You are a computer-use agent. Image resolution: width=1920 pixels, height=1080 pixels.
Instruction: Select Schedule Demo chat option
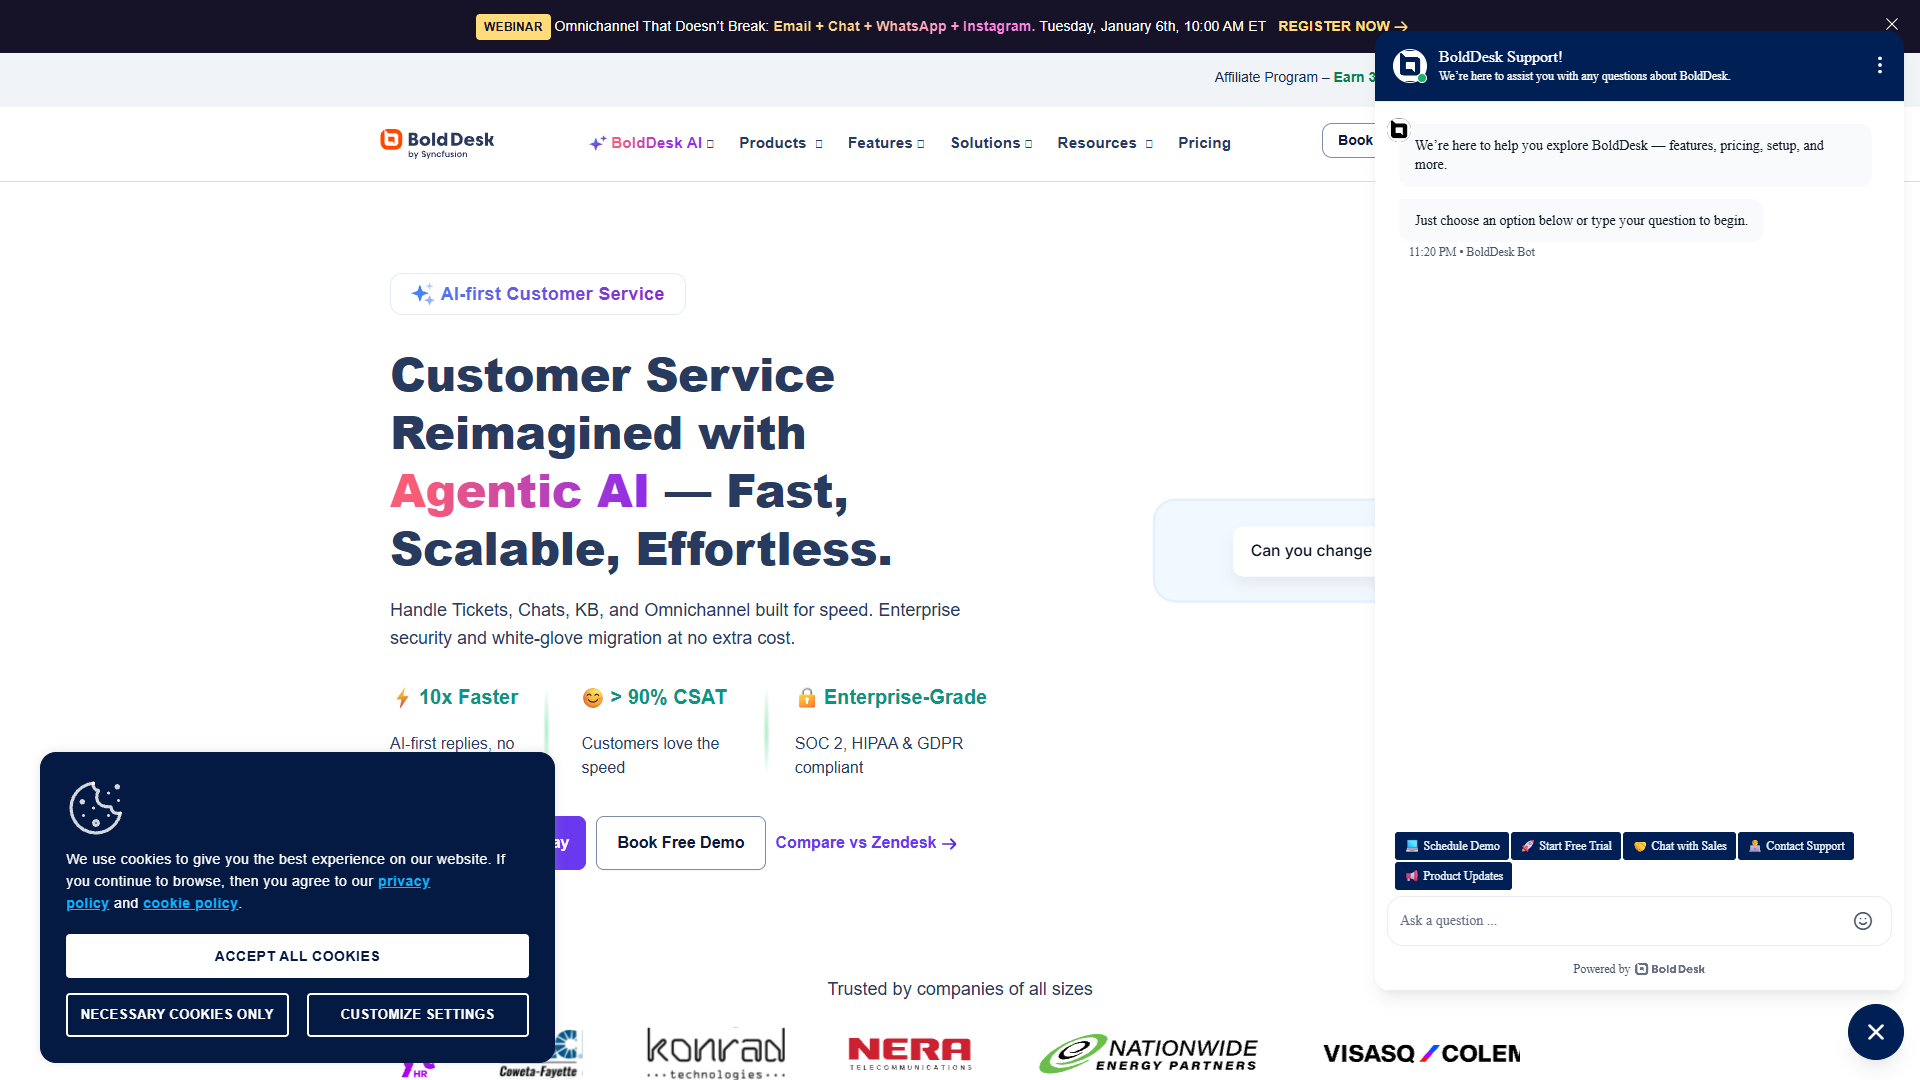[x=1452, y=846]
